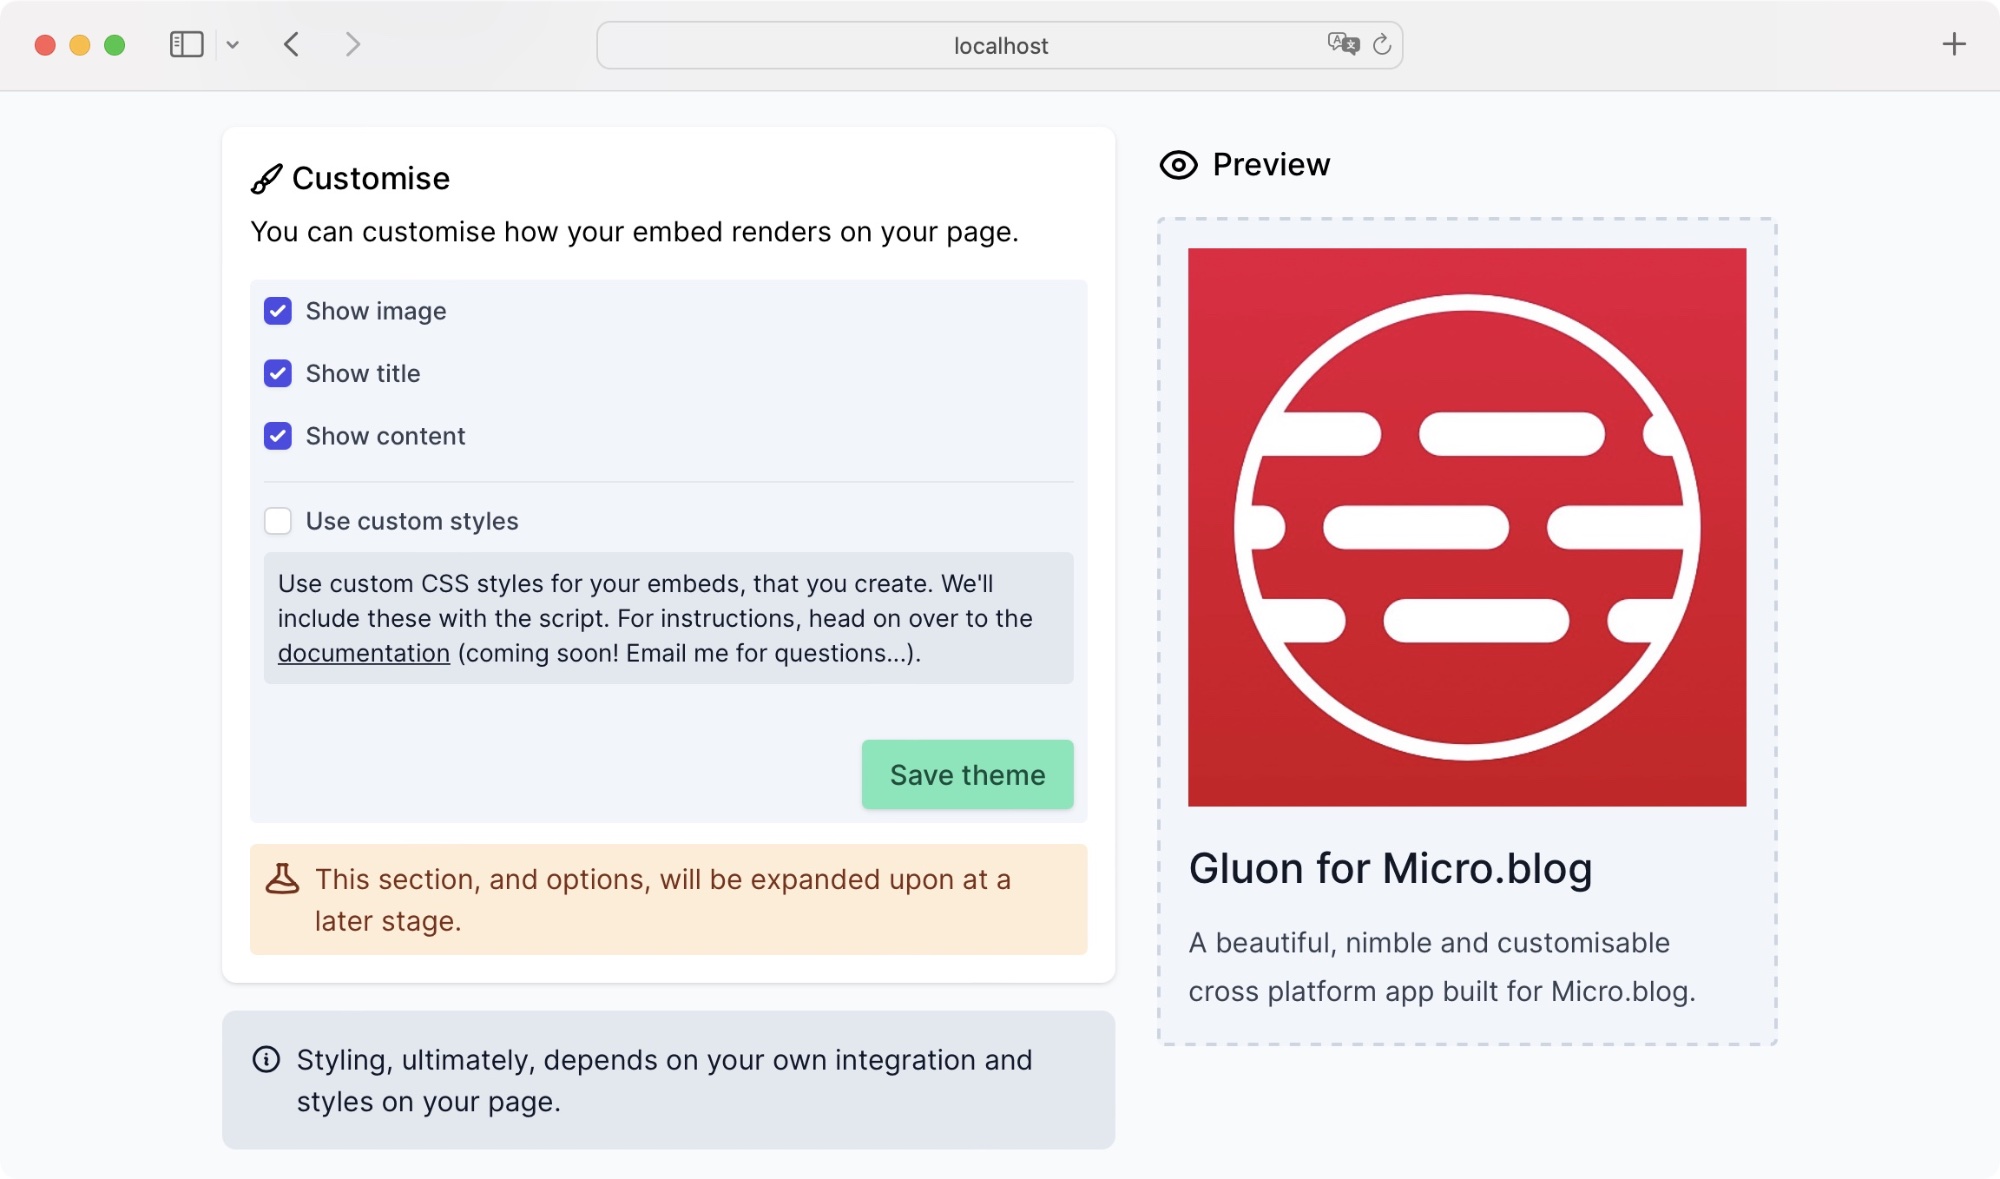Viewport: 2000px width, 1179px height.
Task: Click the localhost address bar
Action: pyautogui.click(x=999, y=46)
